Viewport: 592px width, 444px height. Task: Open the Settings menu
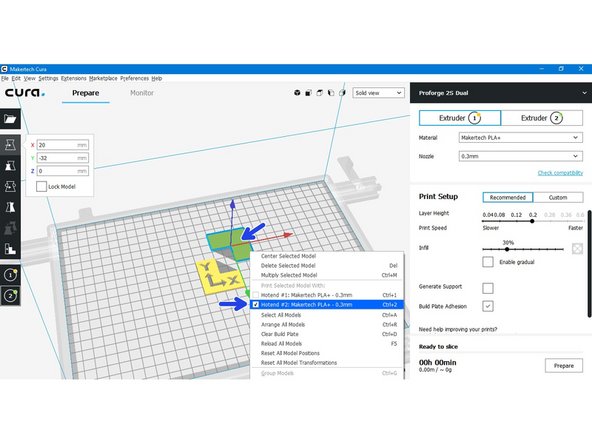tap(48, 79)
